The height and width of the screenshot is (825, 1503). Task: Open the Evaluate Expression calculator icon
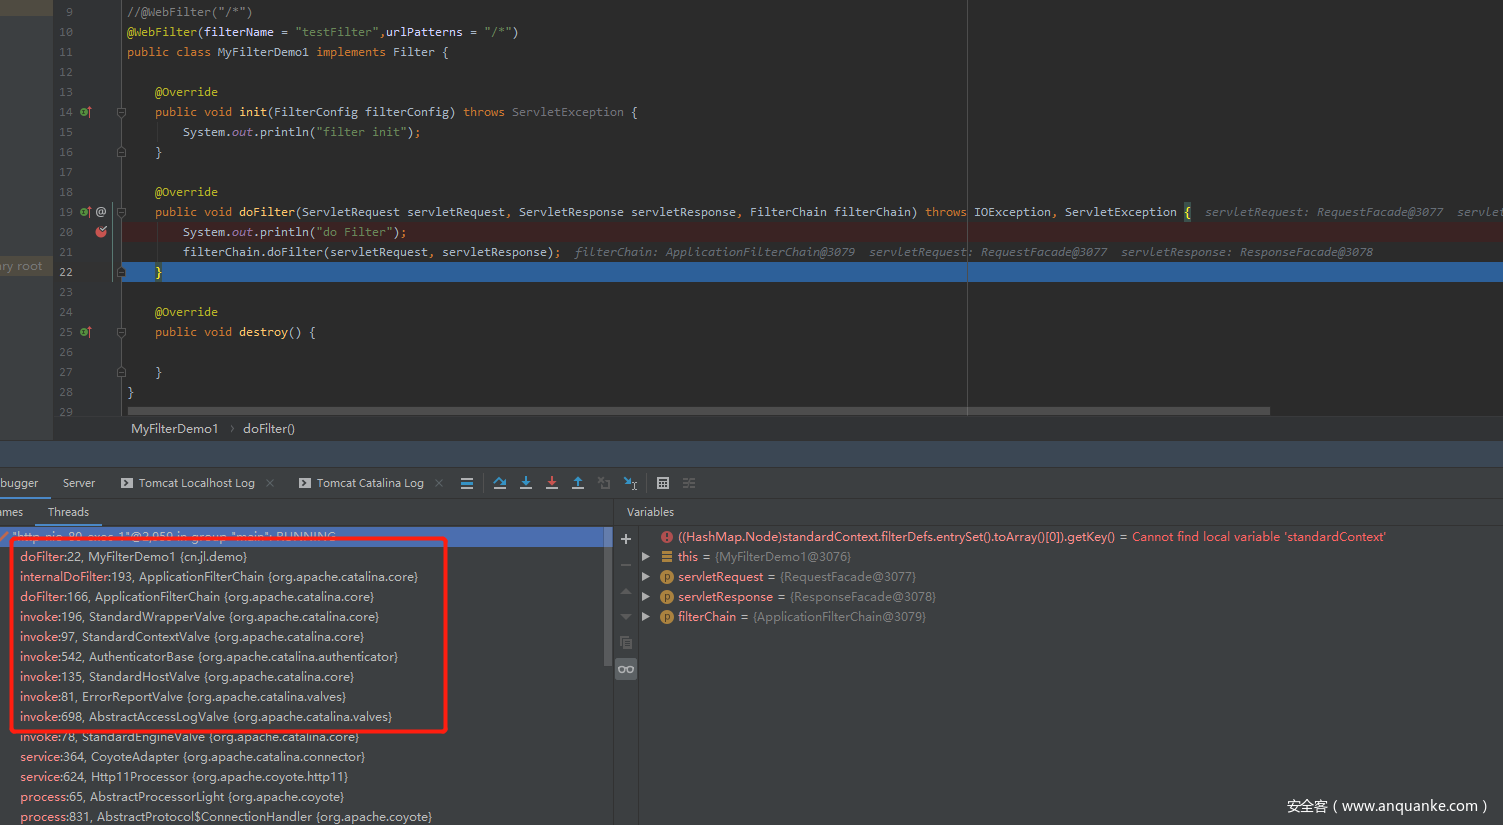(x=663, y=483)
